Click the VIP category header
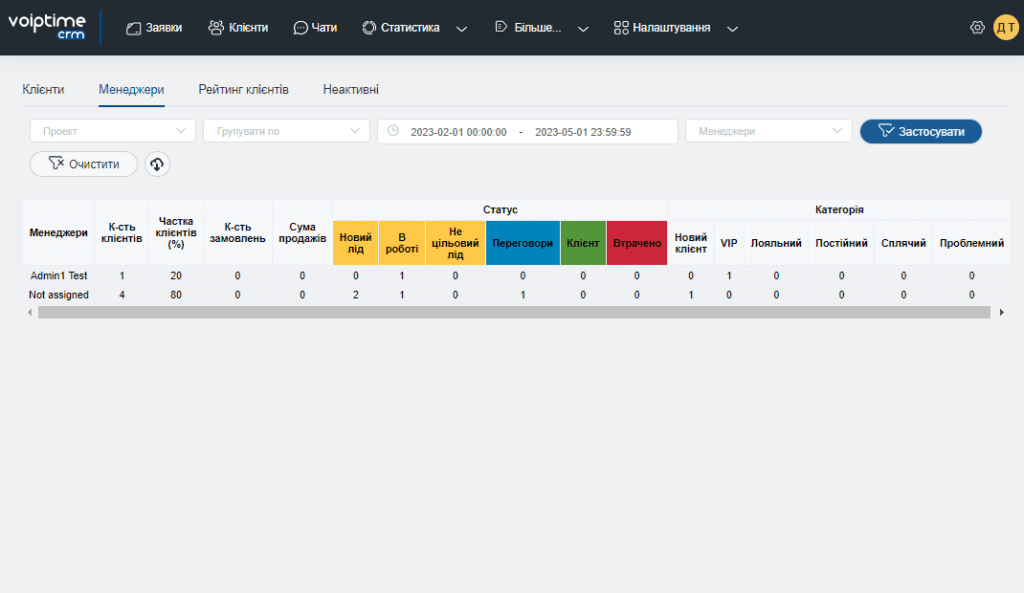The width and height of the screenshot is (1024, 593). coord(729,243)
